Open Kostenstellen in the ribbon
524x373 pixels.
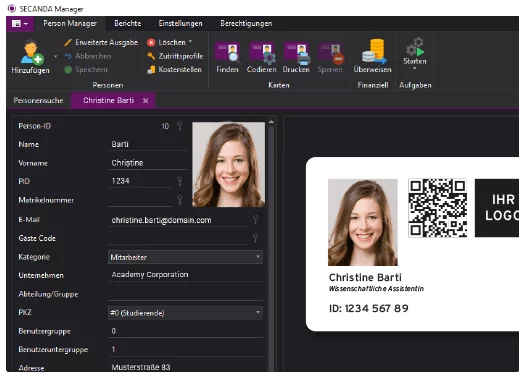click(x=175, y=70)
